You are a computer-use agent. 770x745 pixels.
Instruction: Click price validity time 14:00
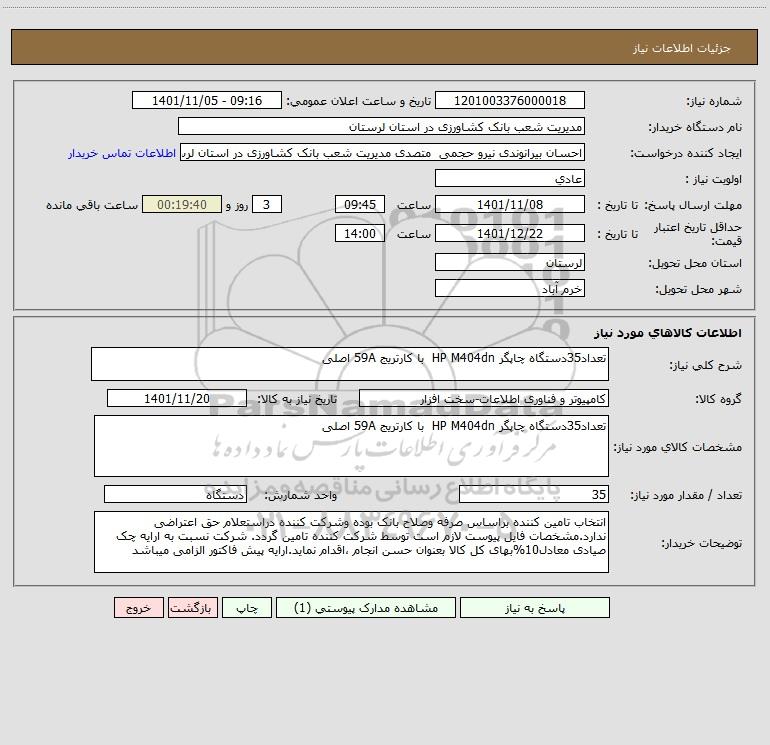(359, 234)
